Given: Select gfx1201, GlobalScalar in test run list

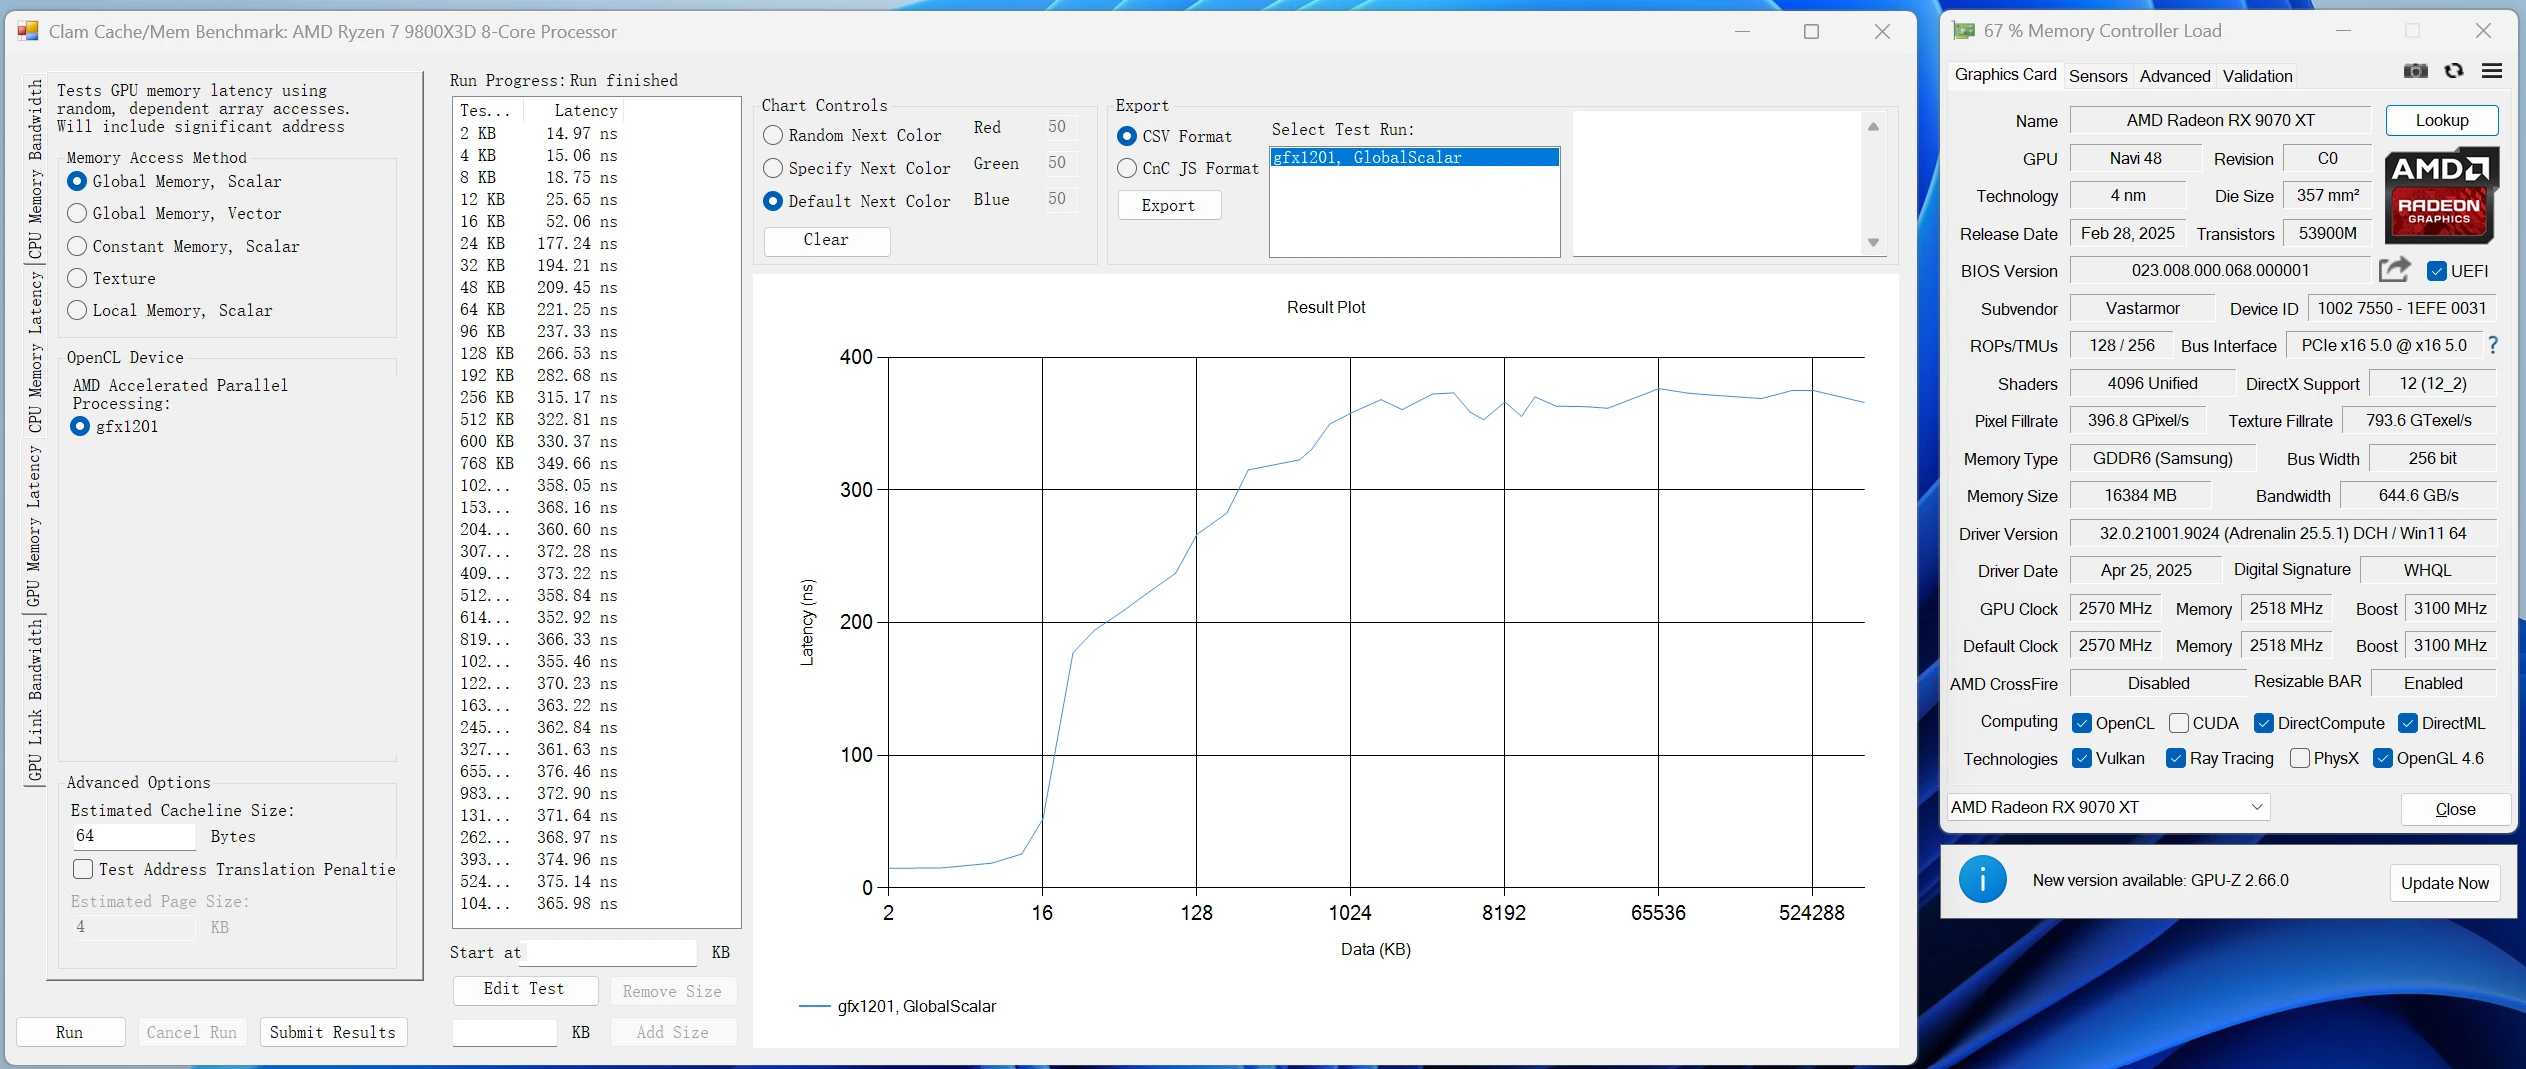Looking at the screenshot, I should (x=1413, y=158).
